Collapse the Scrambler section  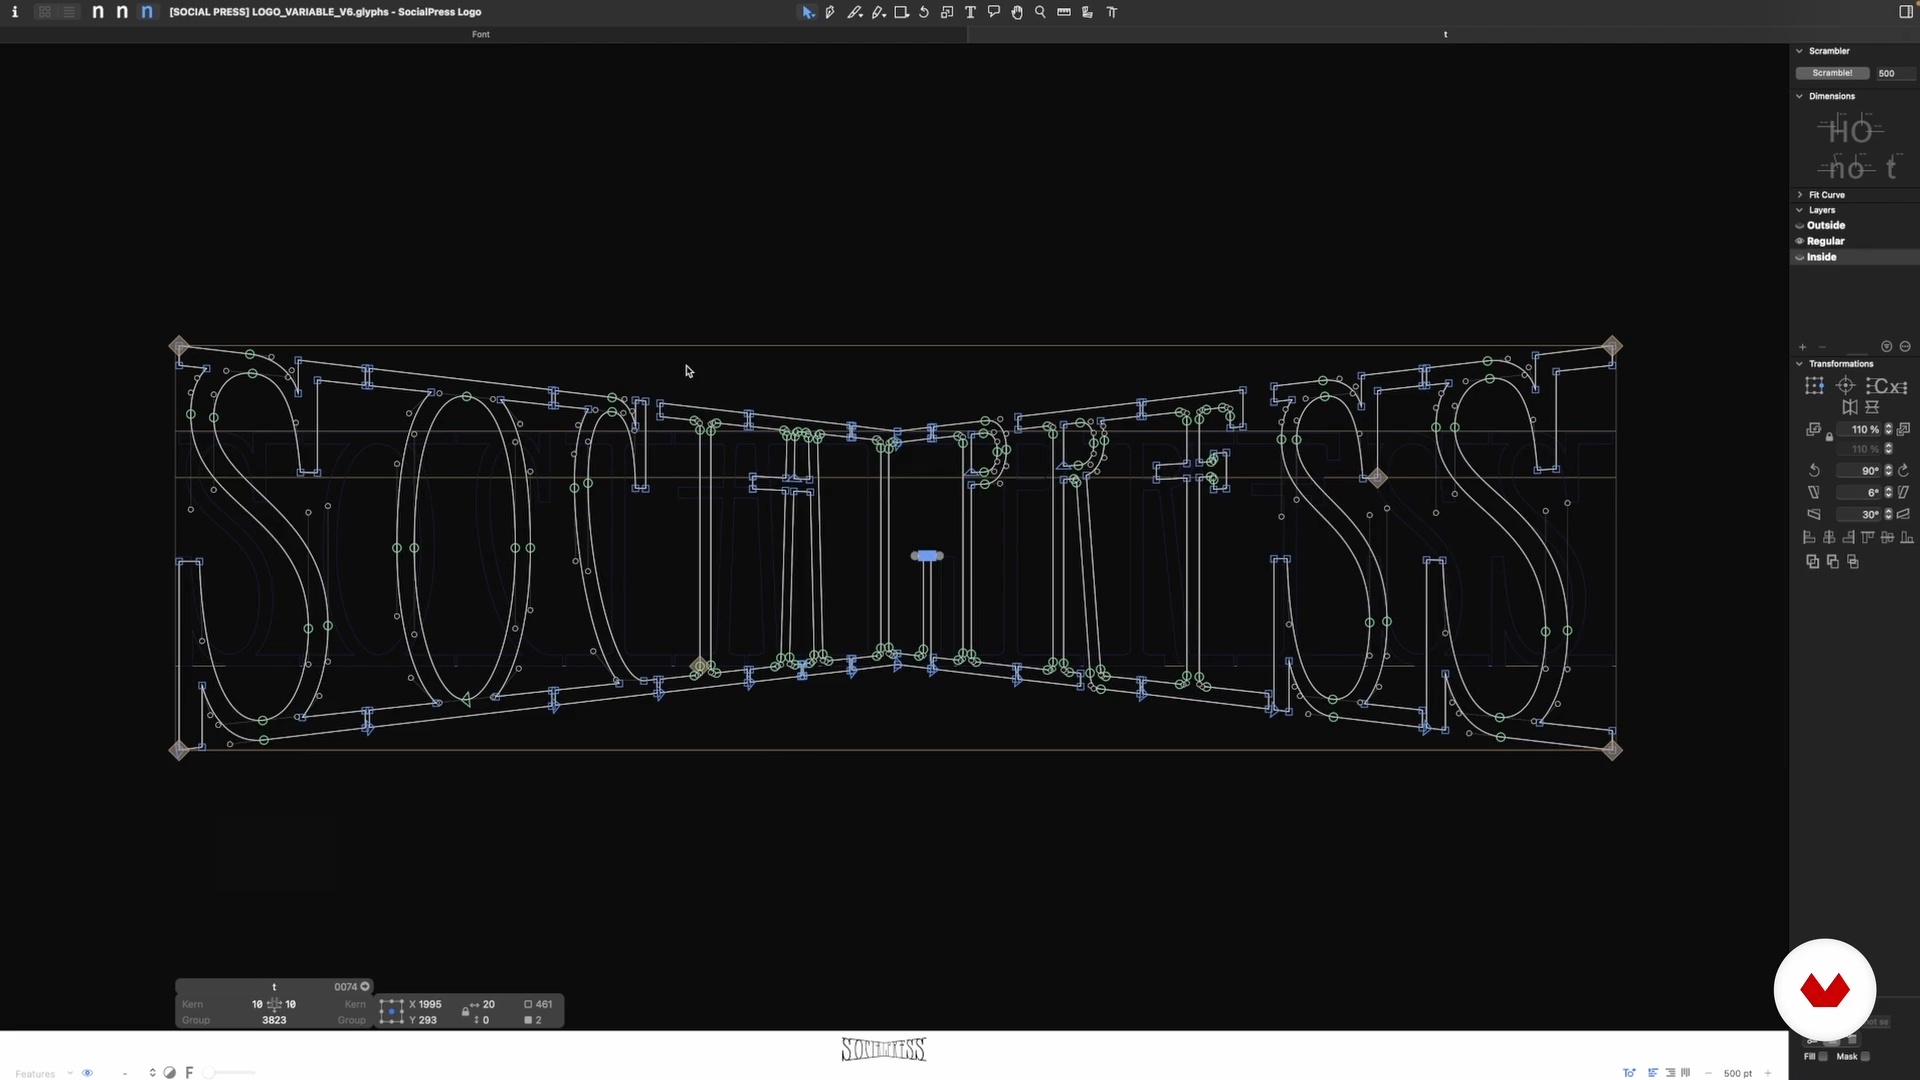(x=1800, y=51)
